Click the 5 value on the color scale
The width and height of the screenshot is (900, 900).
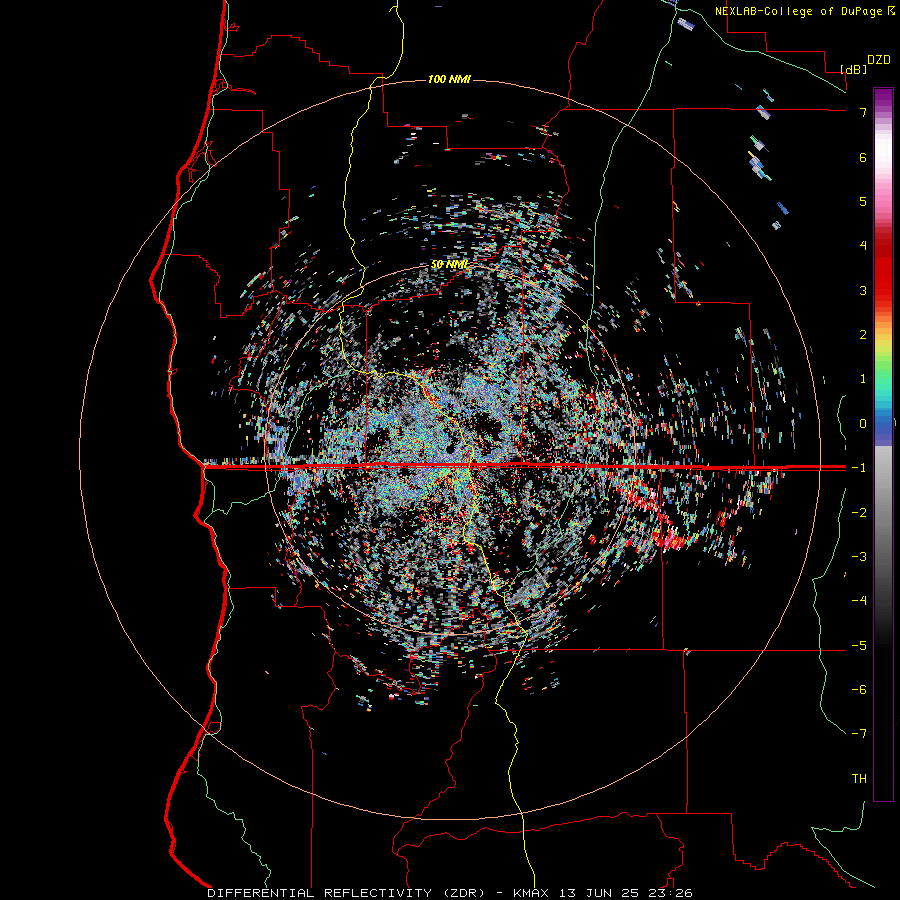tap(863, 201)
